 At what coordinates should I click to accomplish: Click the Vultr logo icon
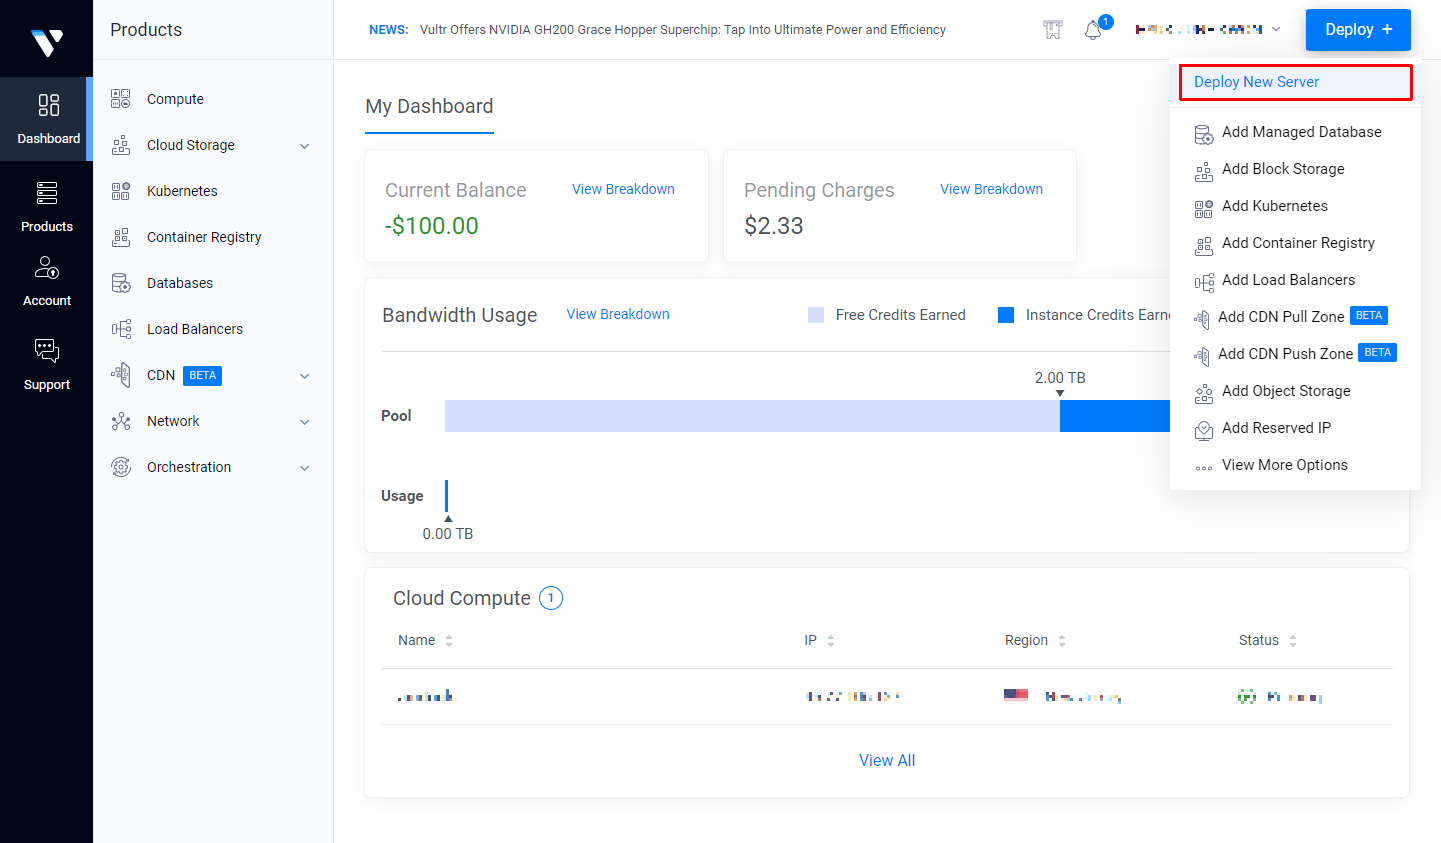[x=47, y=42]
